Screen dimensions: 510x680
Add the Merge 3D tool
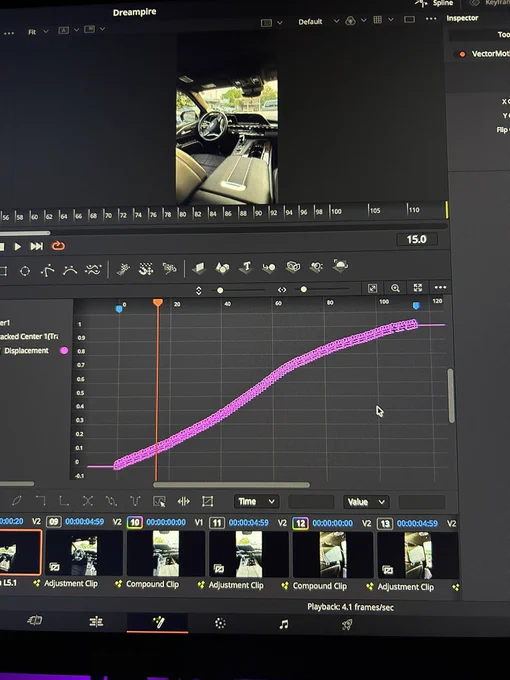269,267
